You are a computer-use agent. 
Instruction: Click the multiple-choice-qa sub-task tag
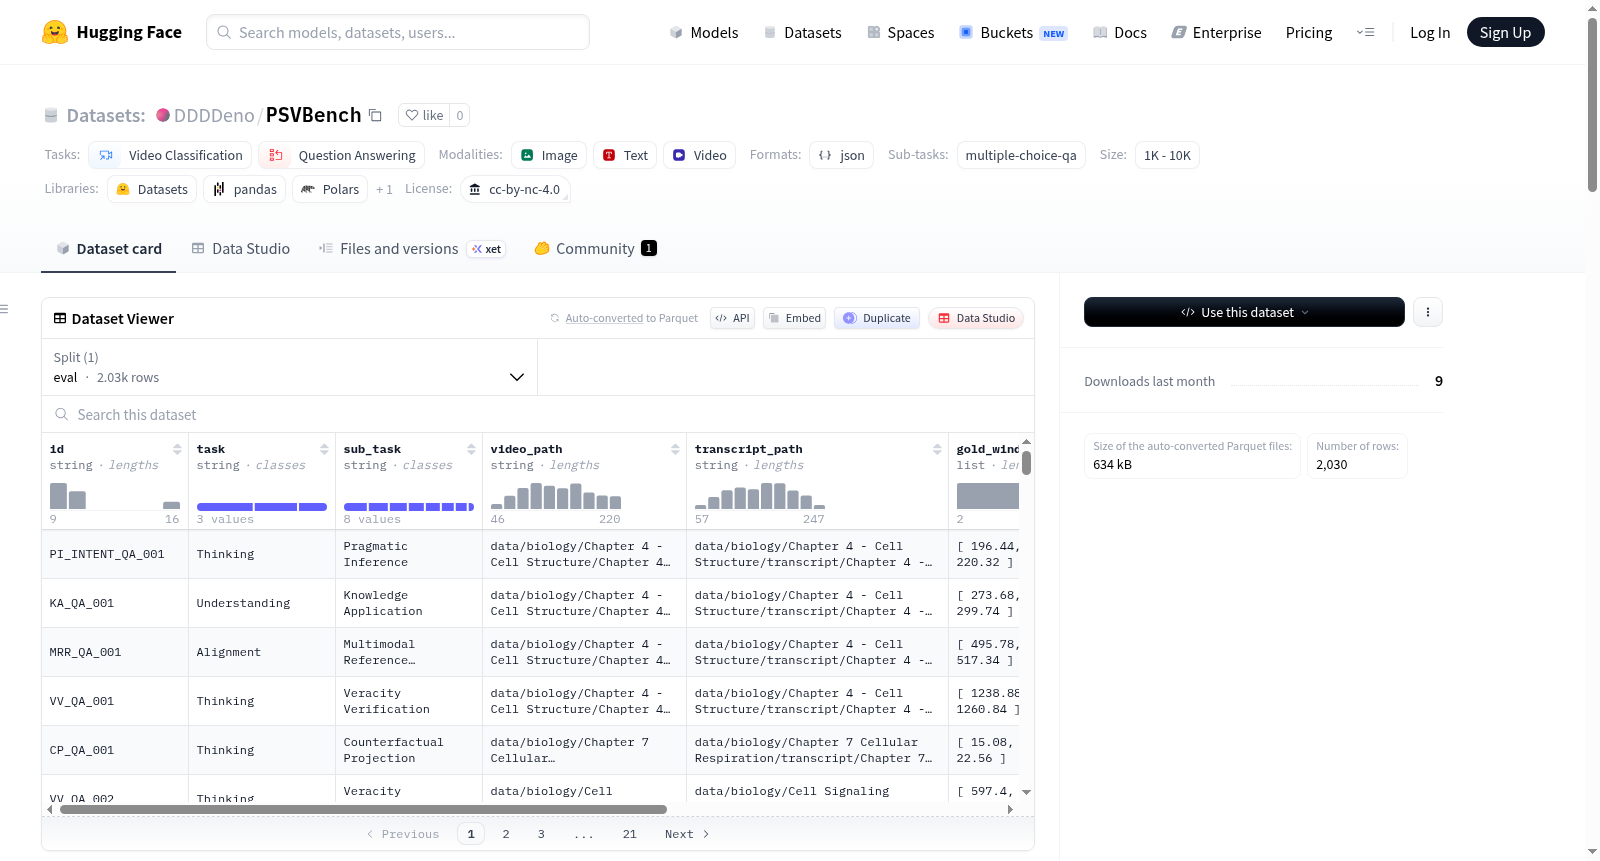click(x=1021, y=155)
